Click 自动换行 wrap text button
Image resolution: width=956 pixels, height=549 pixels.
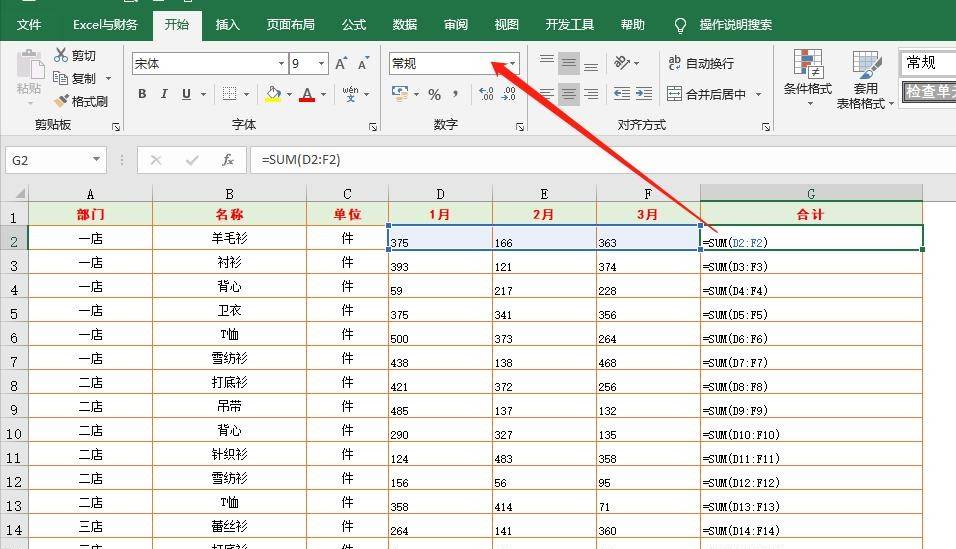[x=701, y=63]
